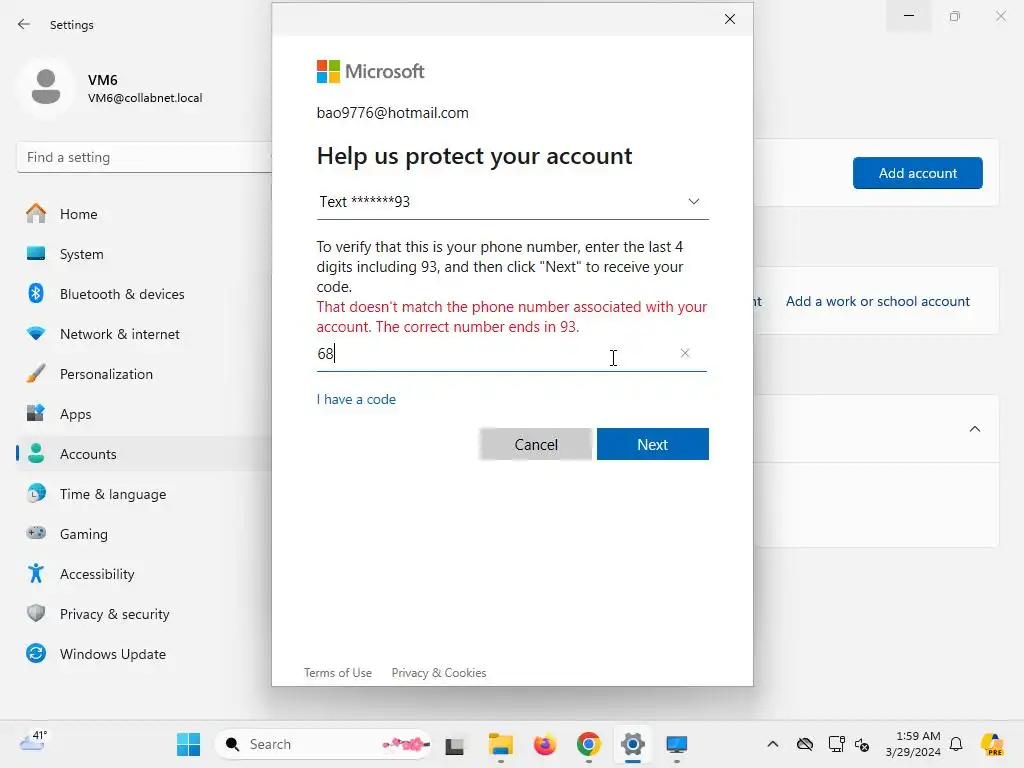Click the Windows Update refresh icon
Screen dimensions: 1024x768
coord(36,653)
